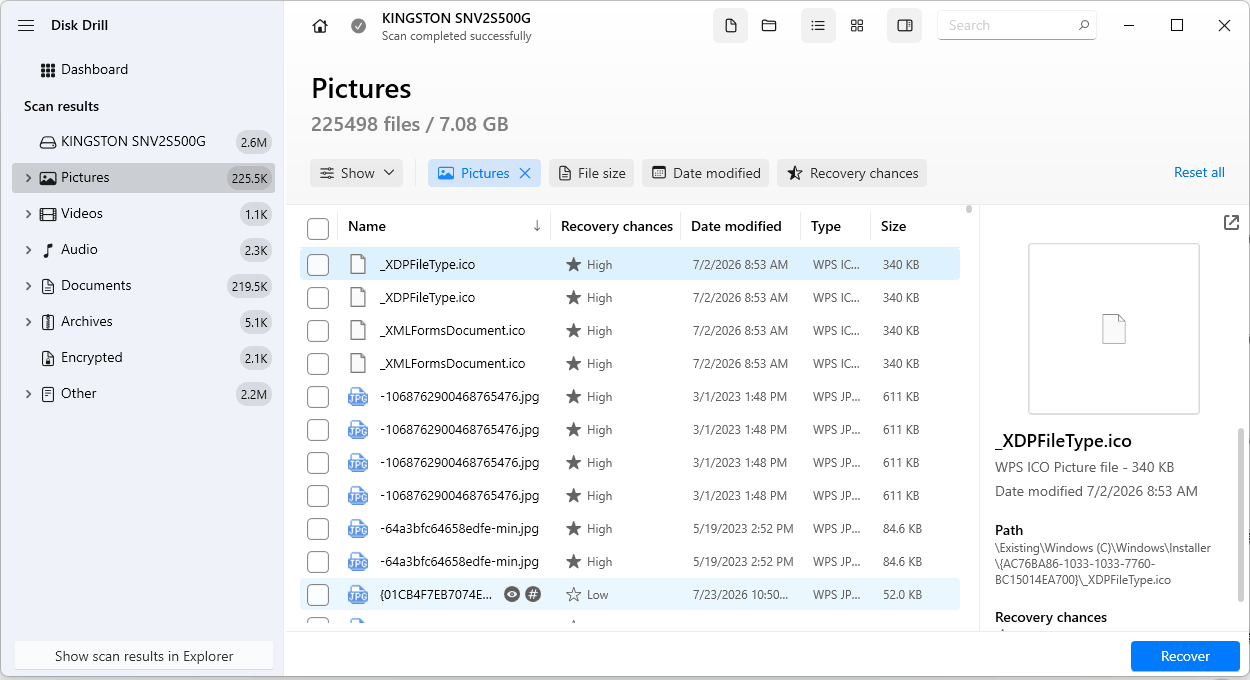Open the Show dropdown filter

[357, 173]
